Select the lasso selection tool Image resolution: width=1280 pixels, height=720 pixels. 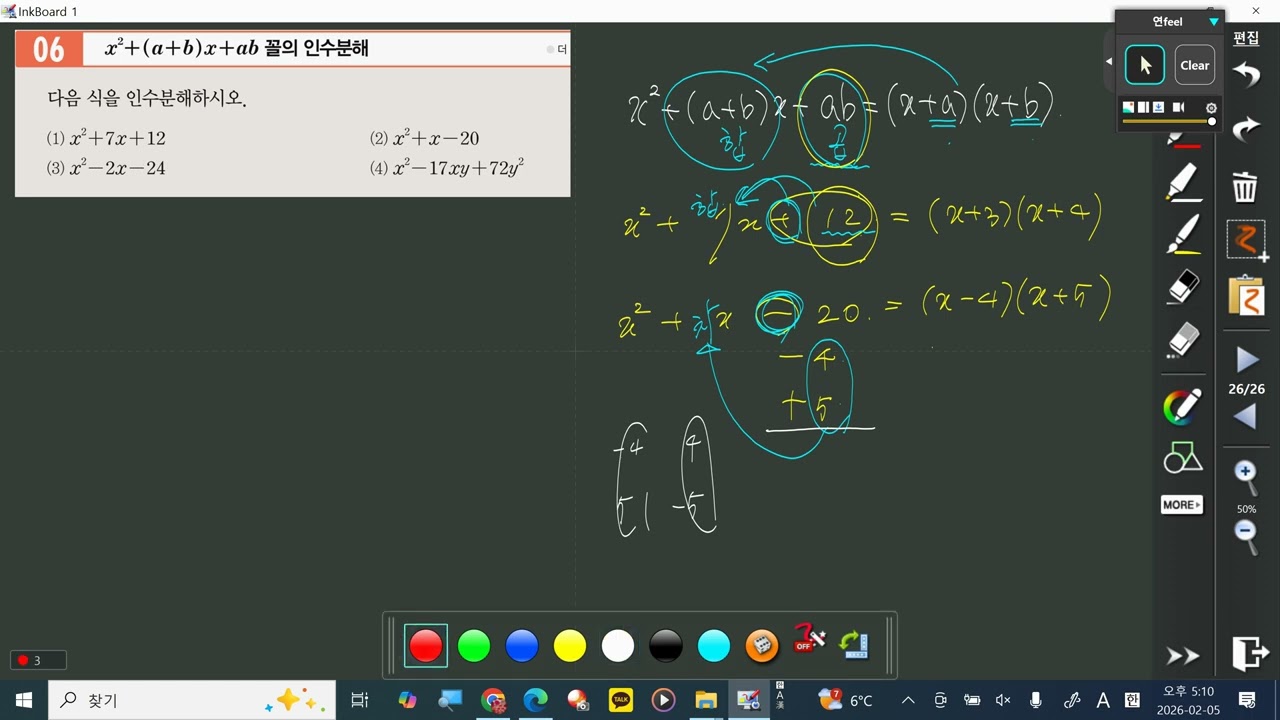pyautogui.click(x=1247, y=241)
